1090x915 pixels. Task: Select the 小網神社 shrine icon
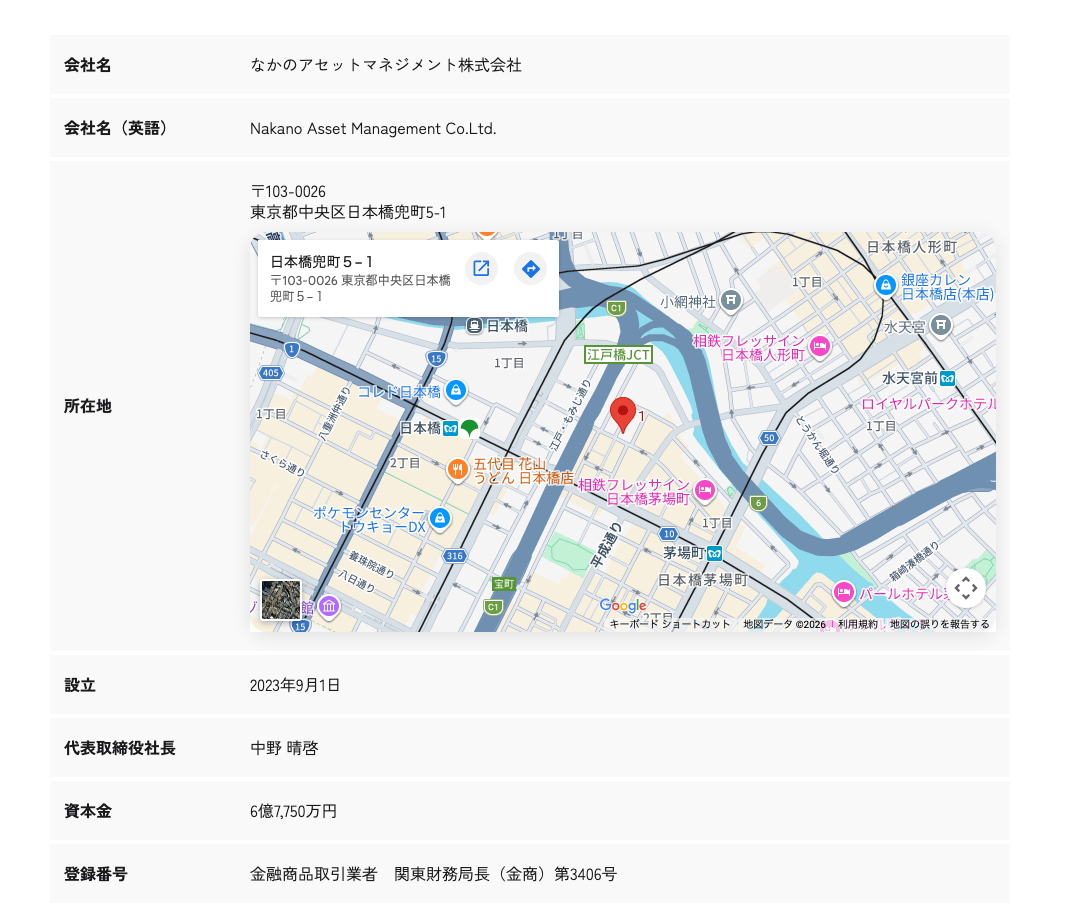(731, 301)
